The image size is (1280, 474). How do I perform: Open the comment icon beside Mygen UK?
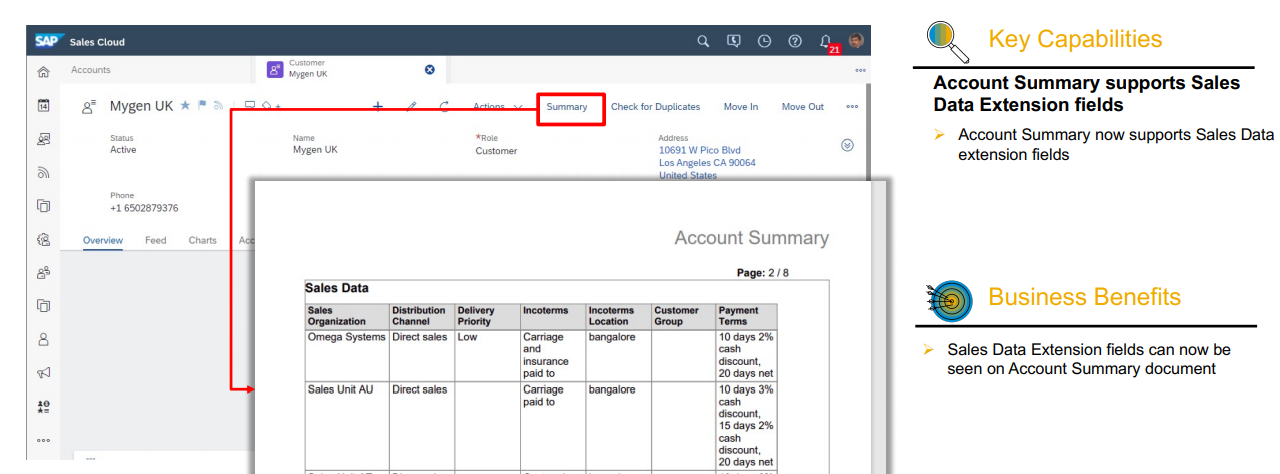[250, 104]
